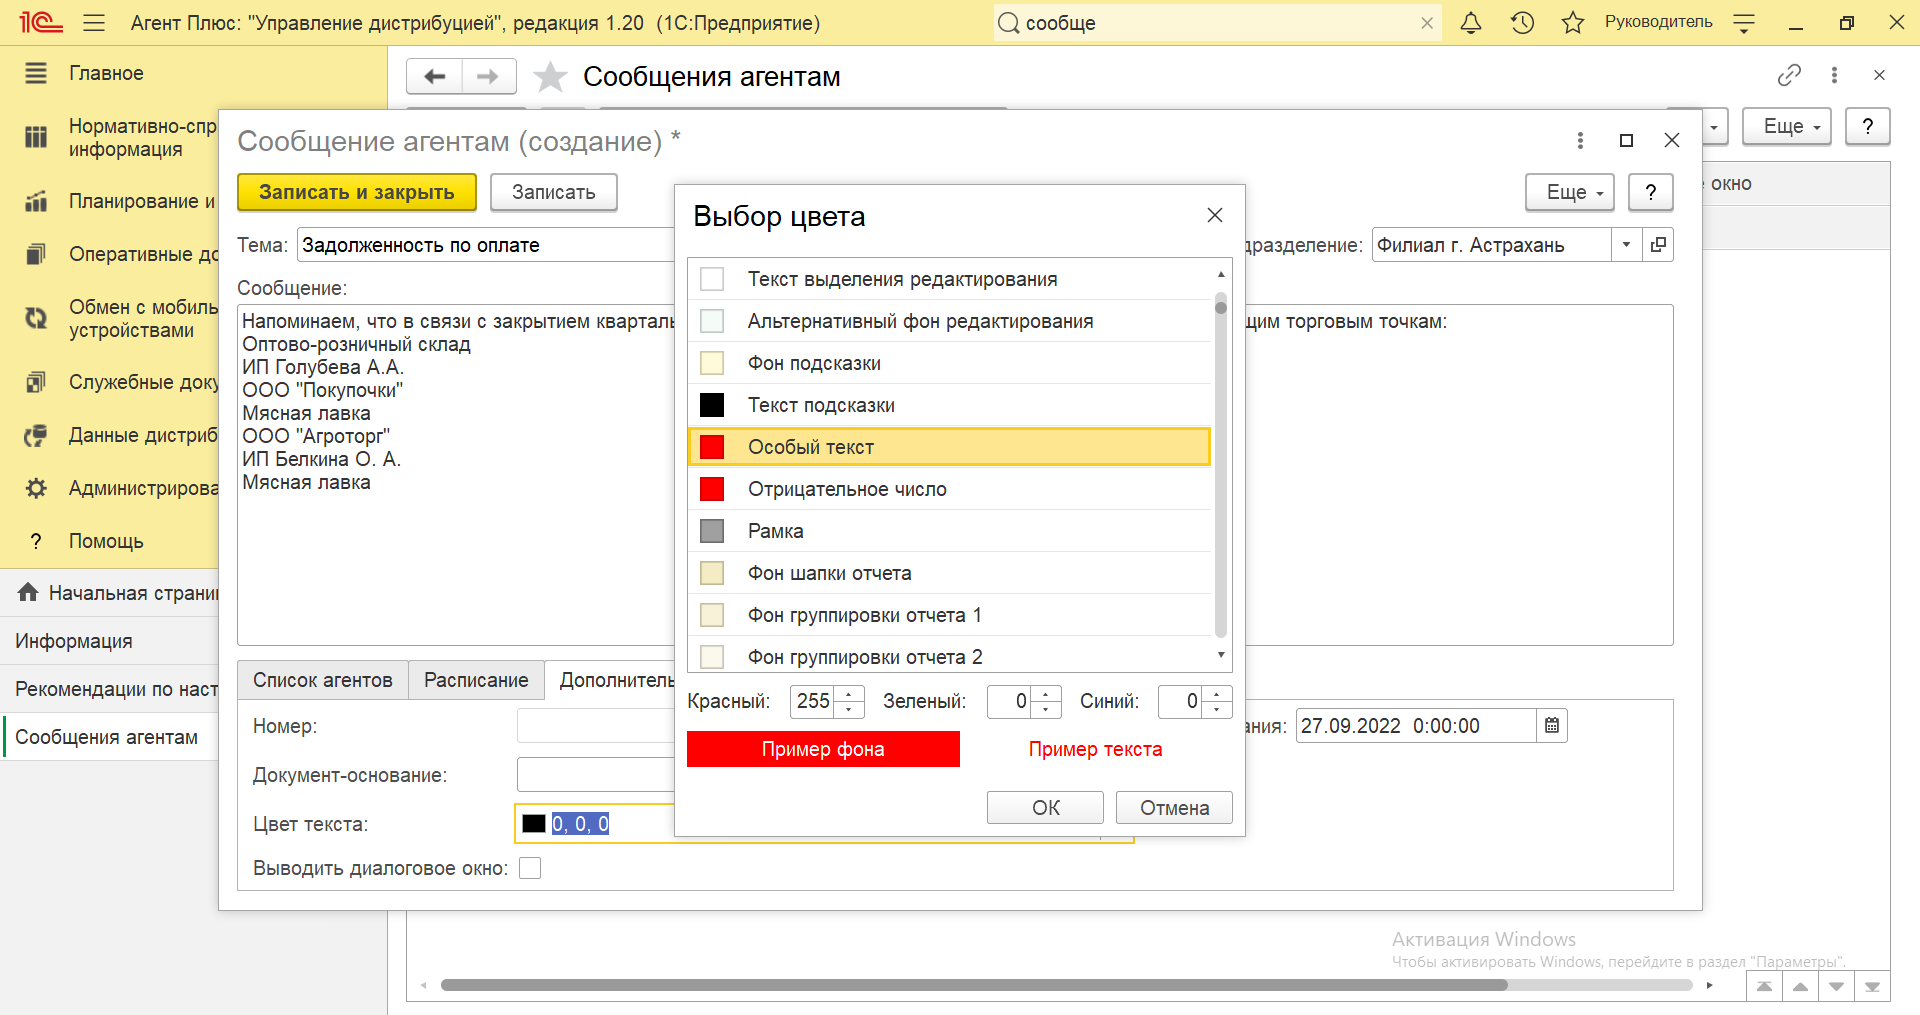Image resolution: width=1920 pixels, height=1015 pixels.
Task: Open the date picker calendar icon
Action: pyautogui.click(x=1552, y=726)
